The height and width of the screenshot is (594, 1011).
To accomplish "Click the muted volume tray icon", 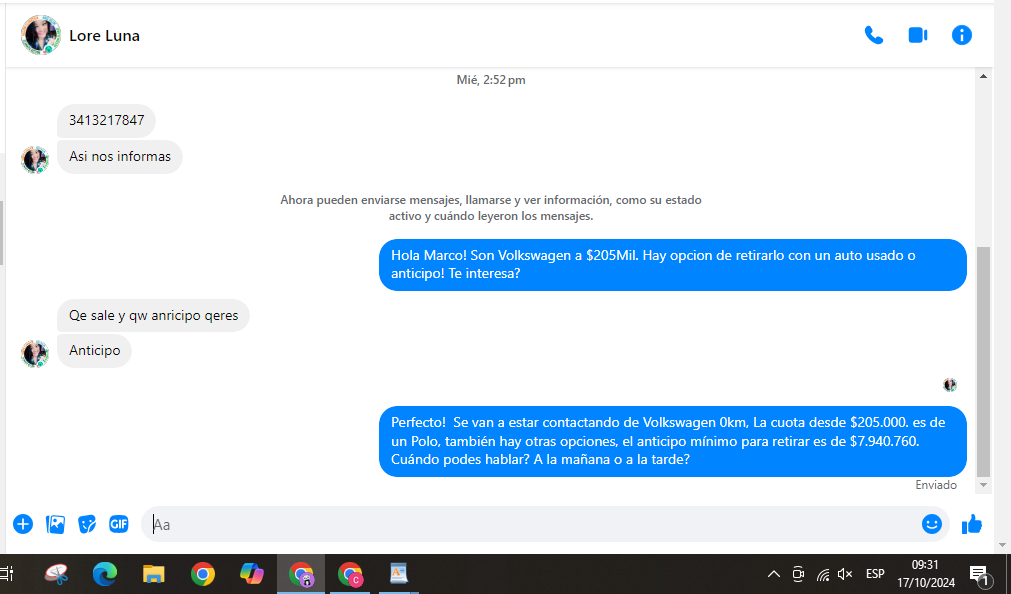I will [x=845, y=574].
